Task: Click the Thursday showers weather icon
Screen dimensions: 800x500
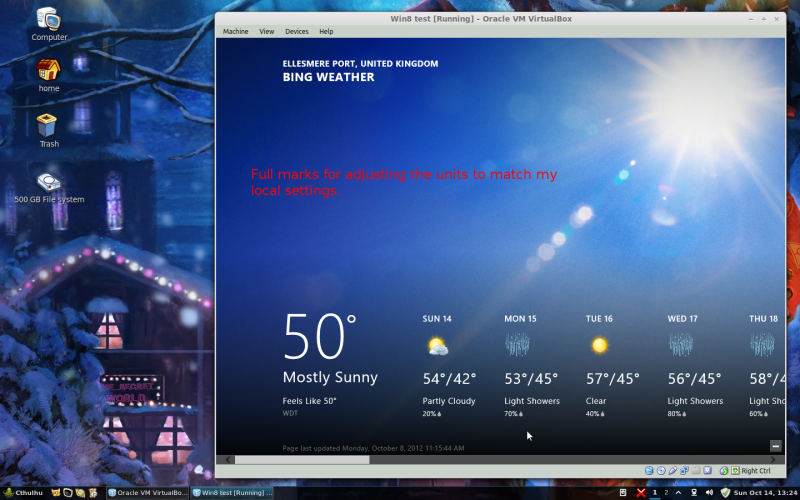Action: click(762, 344)
